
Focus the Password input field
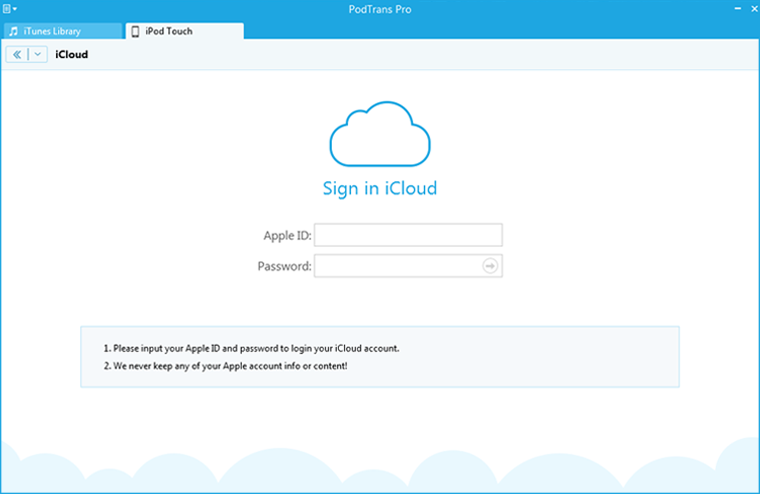tap(397, 266)
